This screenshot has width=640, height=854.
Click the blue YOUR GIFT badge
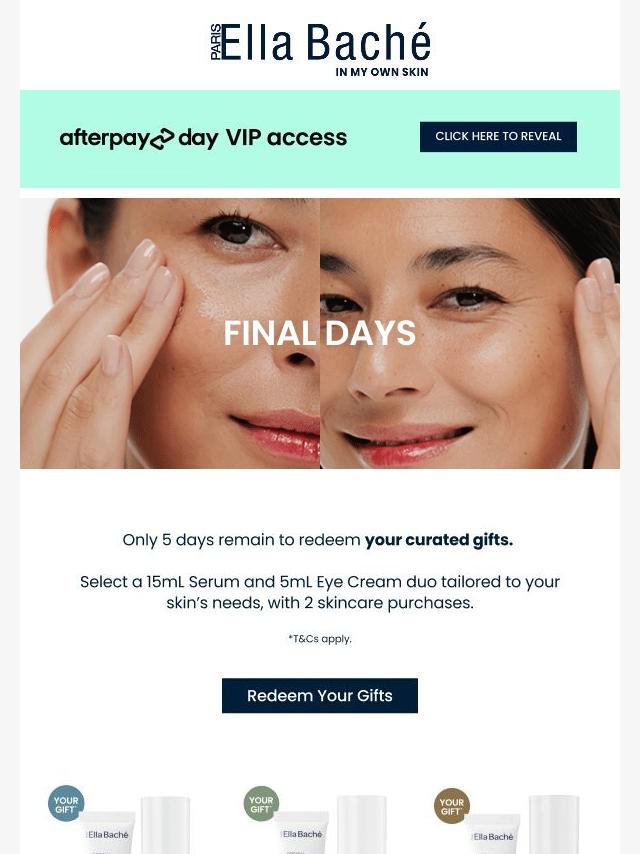pyautogui.click(x=66, y=803)
